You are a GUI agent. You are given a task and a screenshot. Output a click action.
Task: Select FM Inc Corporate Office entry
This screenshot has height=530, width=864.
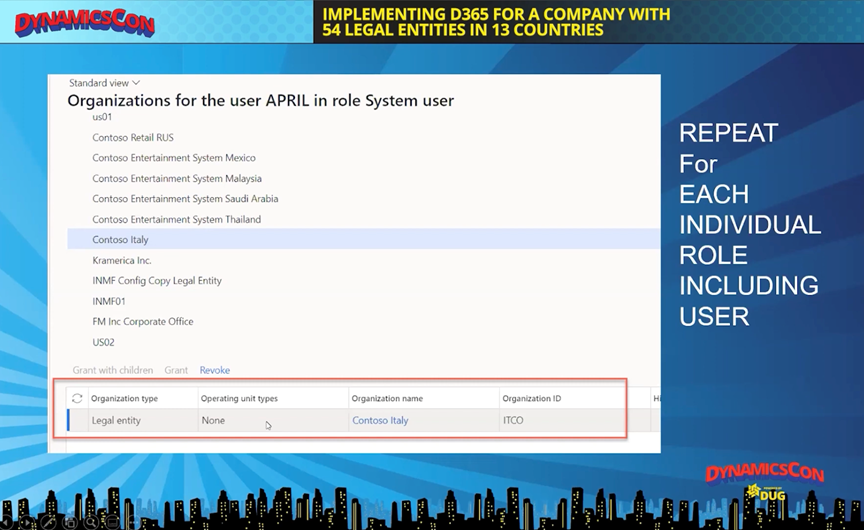coord(142,322)
